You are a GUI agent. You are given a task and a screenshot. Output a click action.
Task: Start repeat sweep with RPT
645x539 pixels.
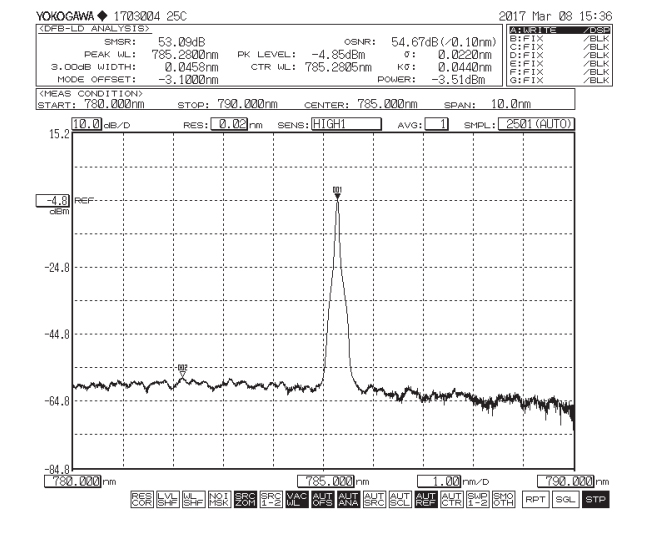click(x=536, y=499)
